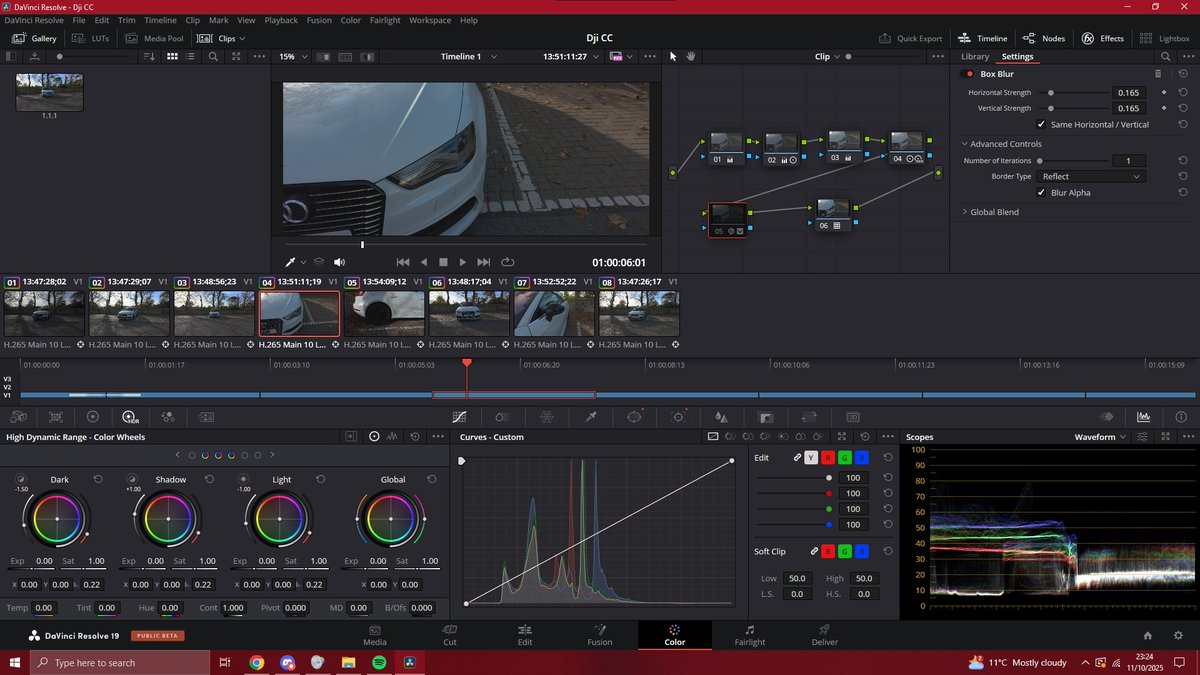This screenshot has height=675, width=1200.
Task: Open the Waveform scope type dropdown
Action: pos(1101,437)
